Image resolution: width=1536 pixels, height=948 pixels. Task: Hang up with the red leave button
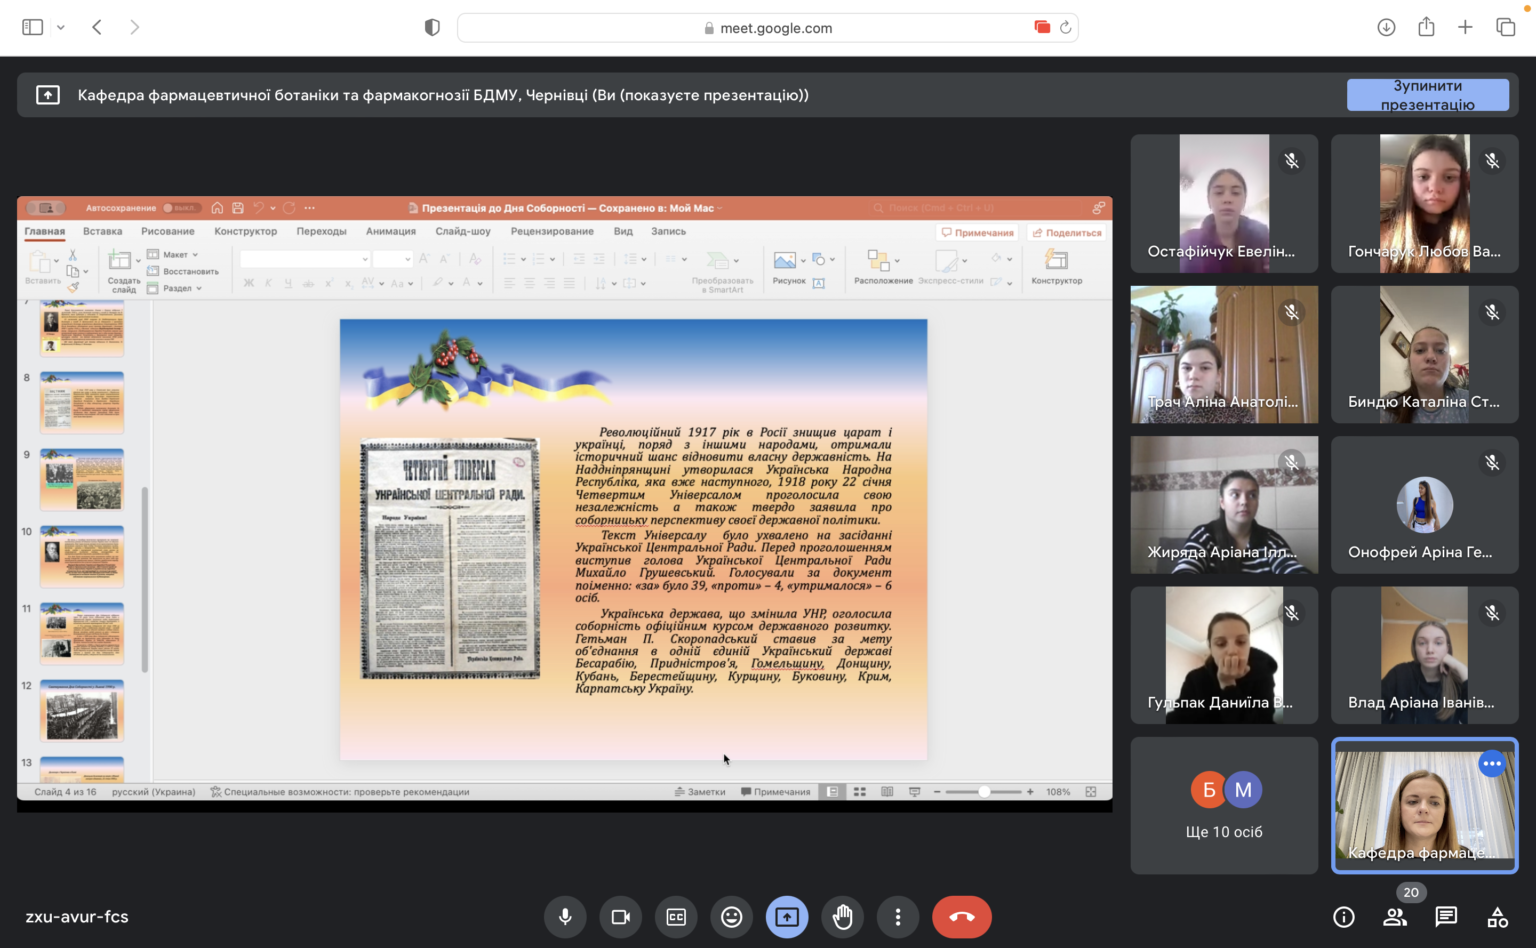pos(961,917)
